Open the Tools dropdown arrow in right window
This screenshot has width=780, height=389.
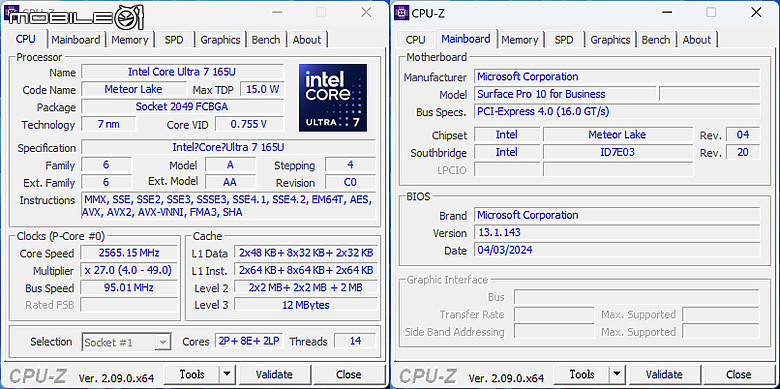[x=617, y=374]
